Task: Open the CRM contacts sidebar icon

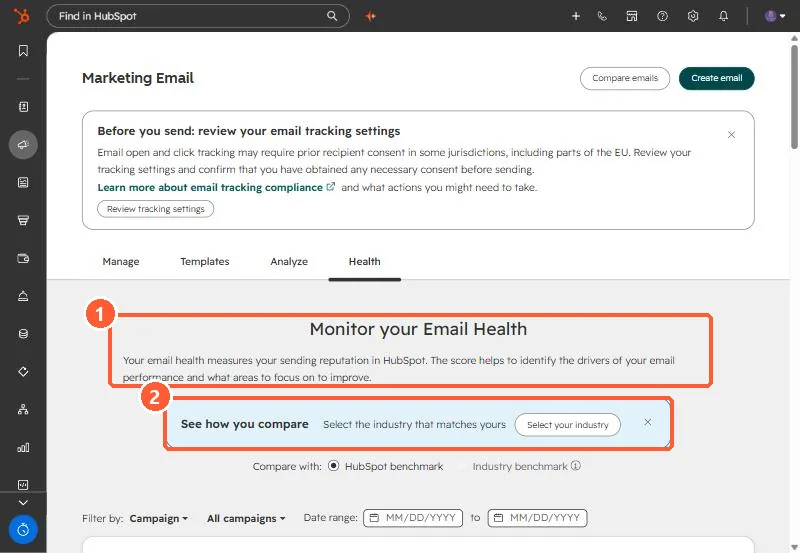Action: click(x=23, y=107)
